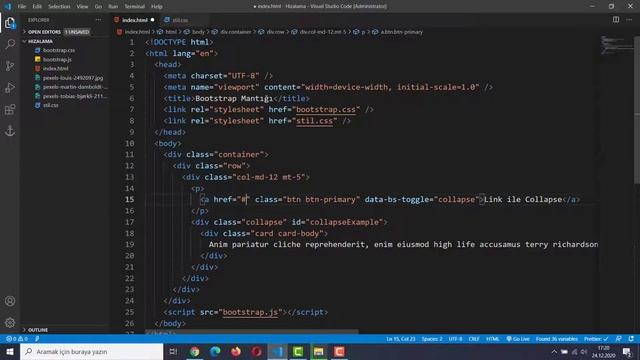640x360 pixels.
Task: Start Go Live server
Action: 518,339
